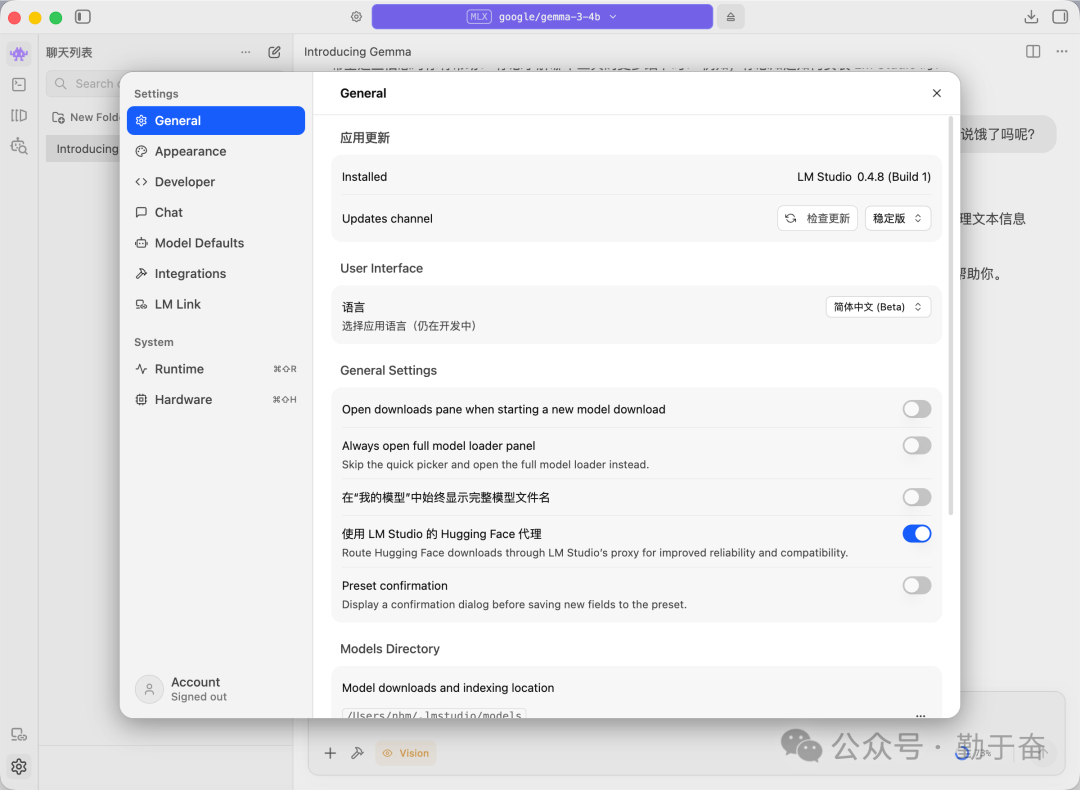
Task: Click the settings dialog vertical scrollbar
Action: [x=951, y=317]
